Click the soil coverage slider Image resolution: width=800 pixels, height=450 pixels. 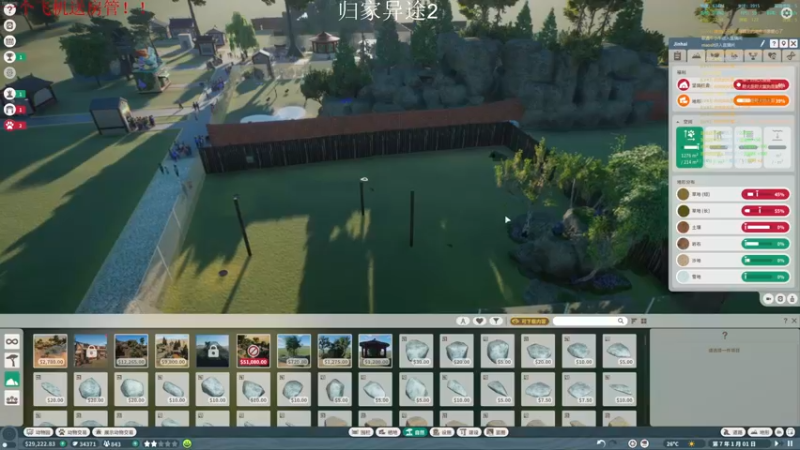[x=765, y=227]
